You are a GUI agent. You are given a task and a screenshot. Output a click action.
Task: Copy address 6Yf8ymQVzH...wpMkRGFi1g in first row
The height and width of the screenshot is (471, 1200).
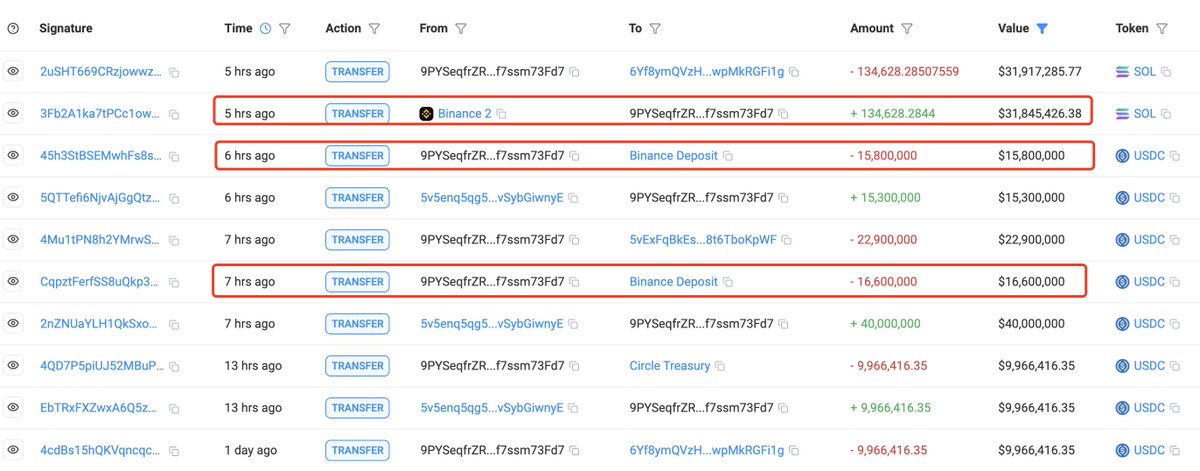tap(794, 72)
